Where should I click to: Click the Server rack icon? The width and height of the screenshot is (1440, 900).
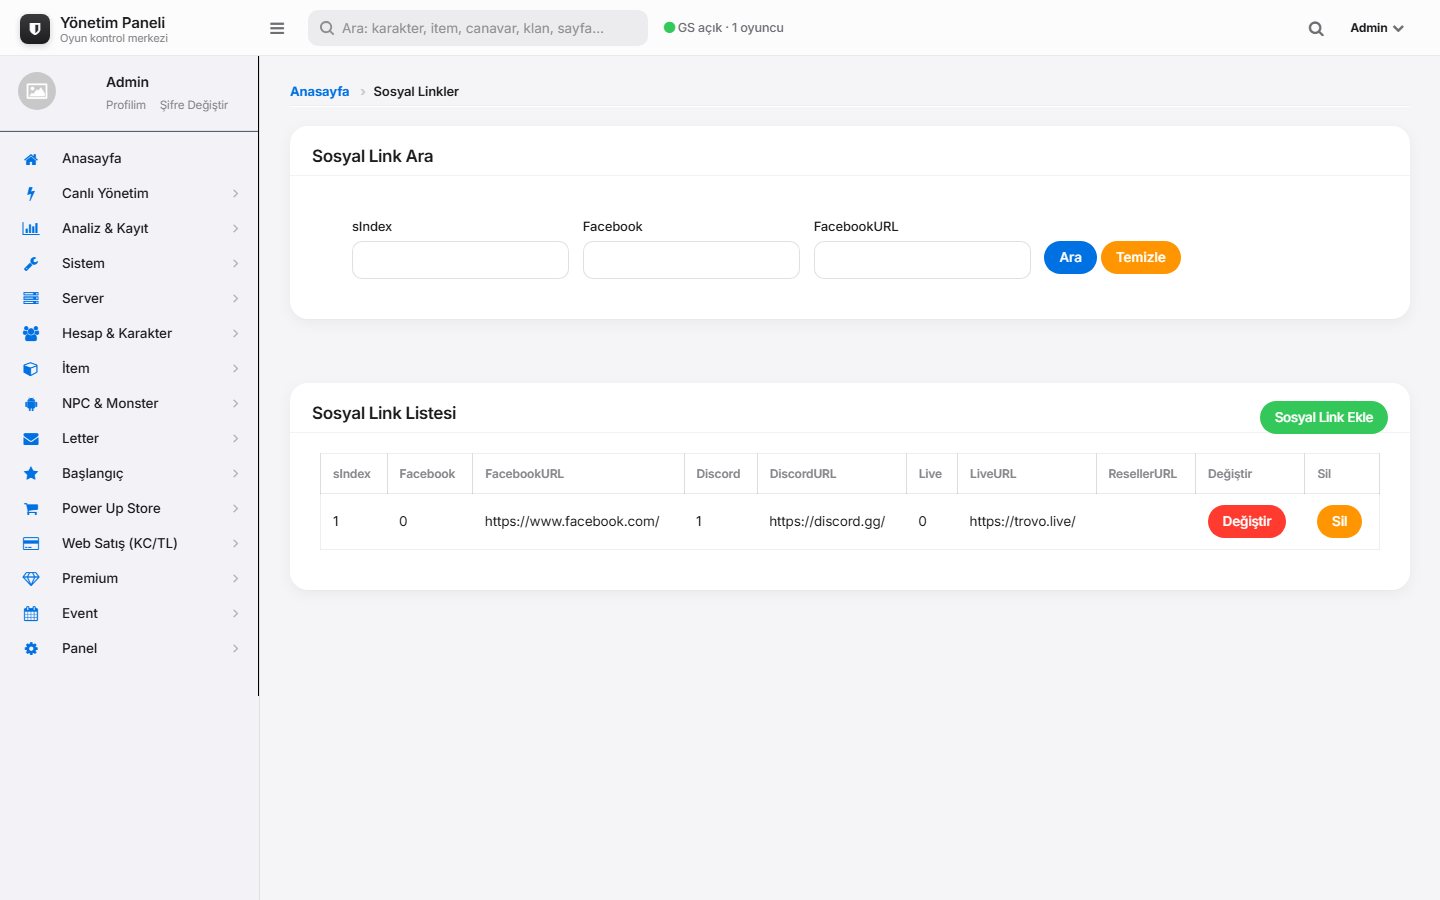31,299
